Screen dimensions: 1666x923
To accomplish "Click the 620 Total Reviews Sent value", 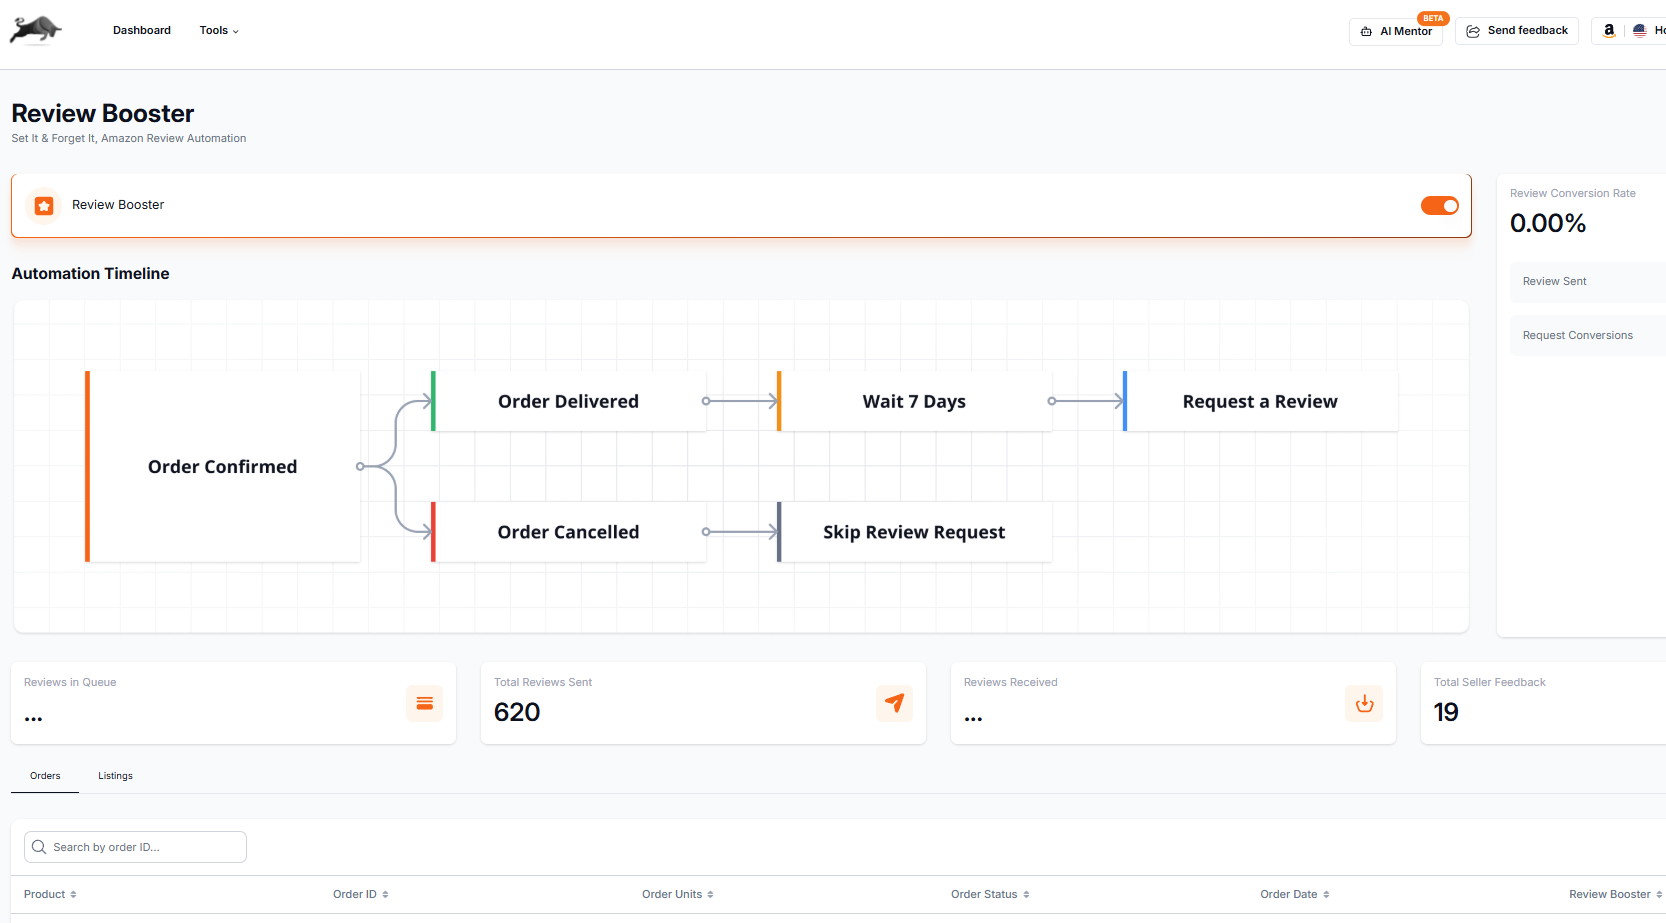I will pyautogui.click(x=517, y=712).
